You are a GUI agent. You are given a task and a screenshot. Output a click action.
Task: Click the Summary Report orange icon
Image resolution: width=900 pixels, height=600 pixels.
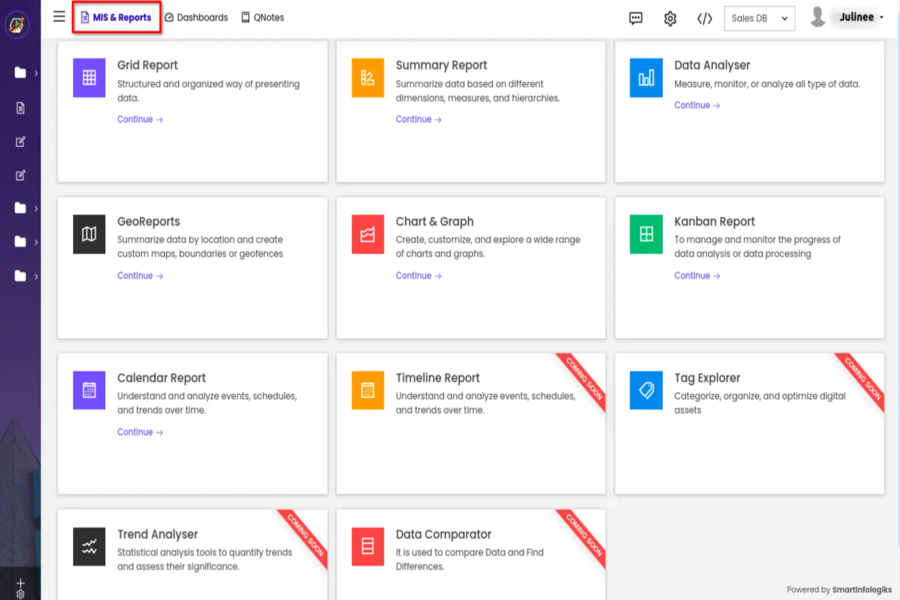(367, 78)
